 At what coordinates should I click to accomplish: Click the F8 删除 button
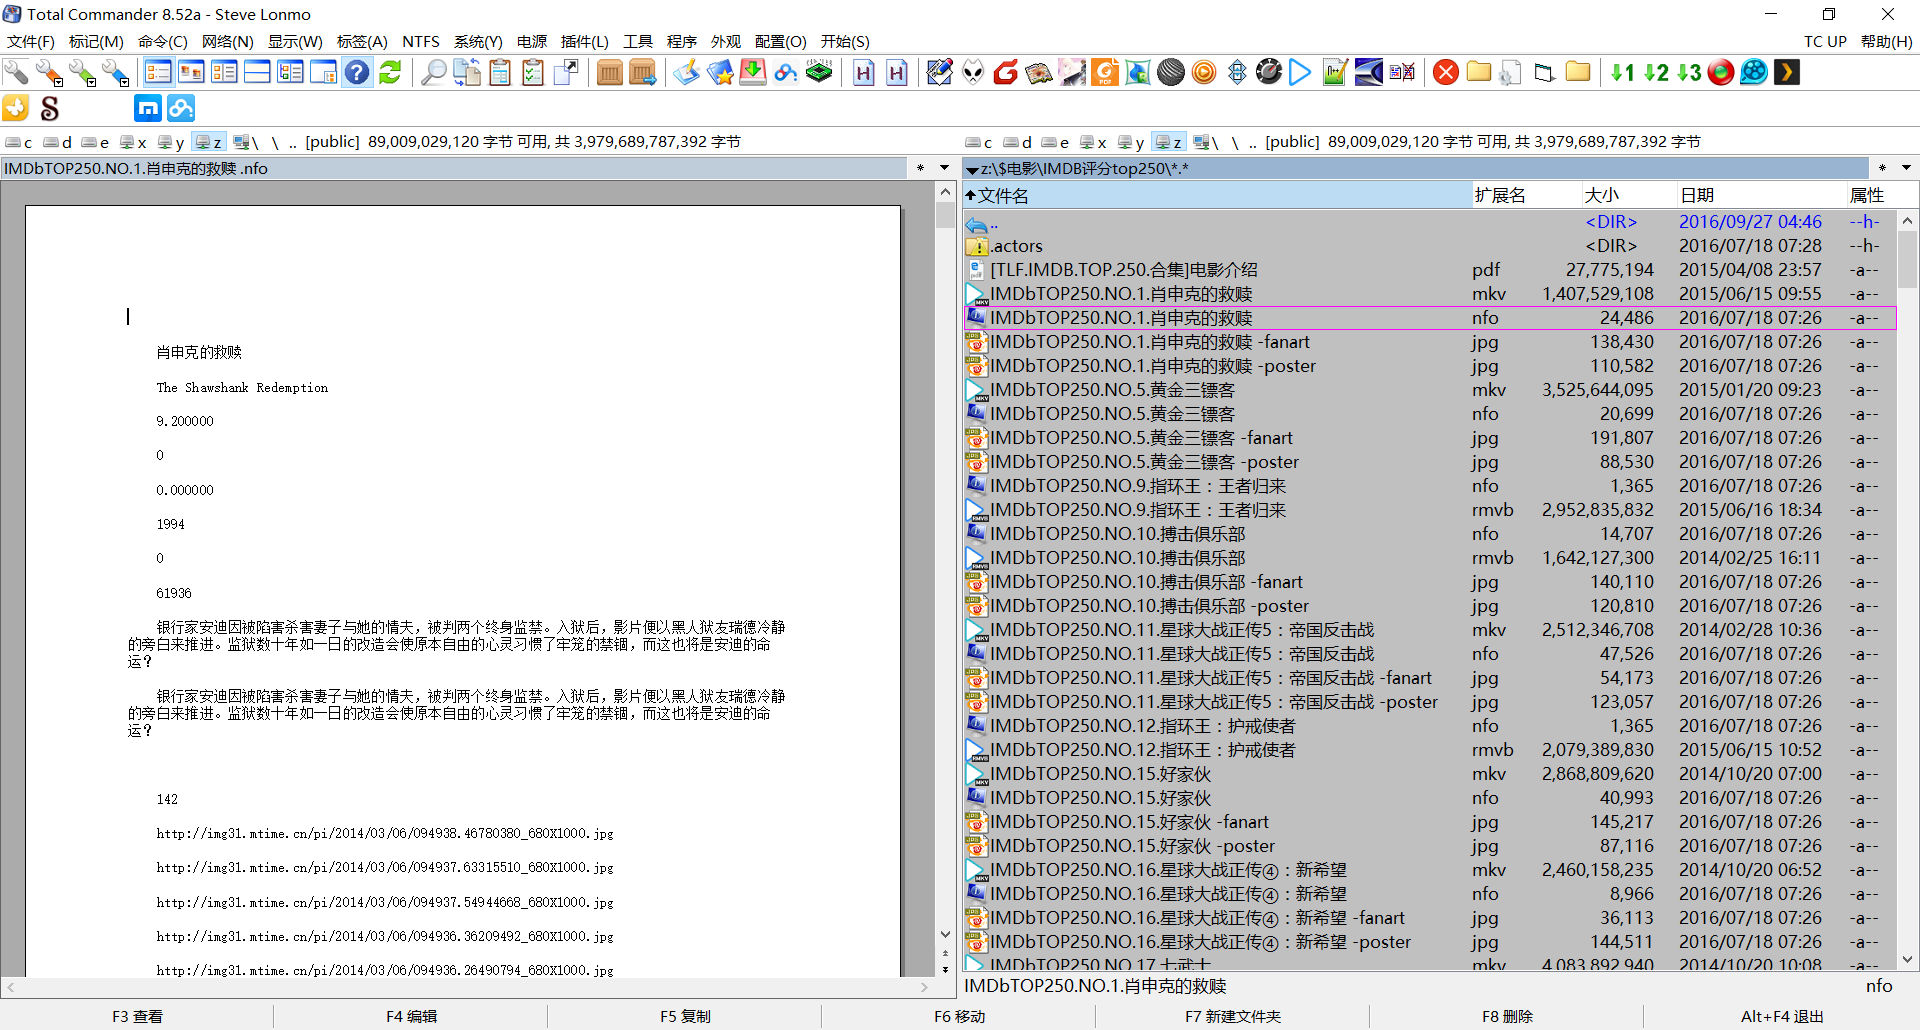point(1507,1016)
